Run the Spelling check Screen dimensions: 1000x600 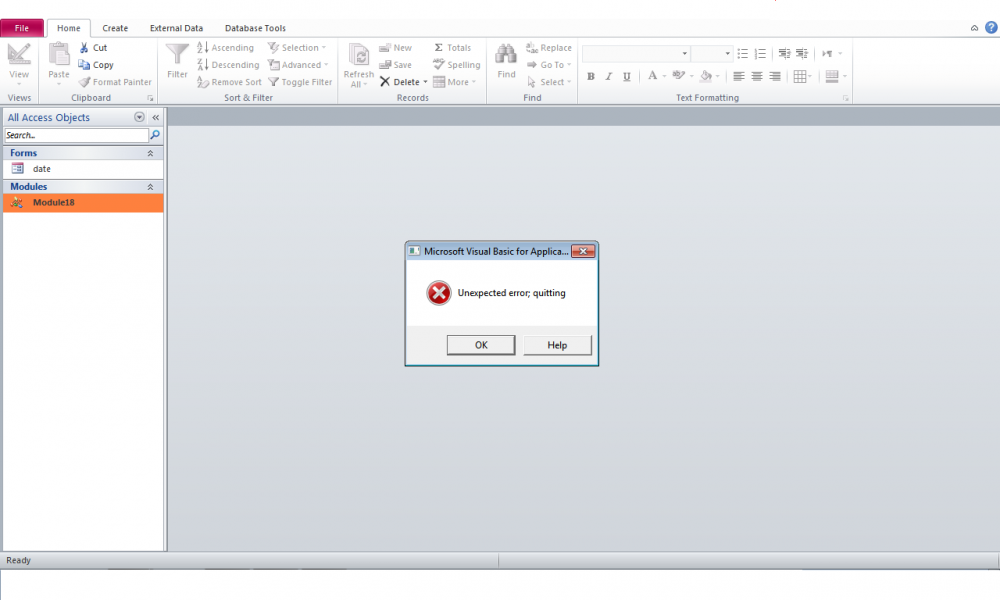456,65
